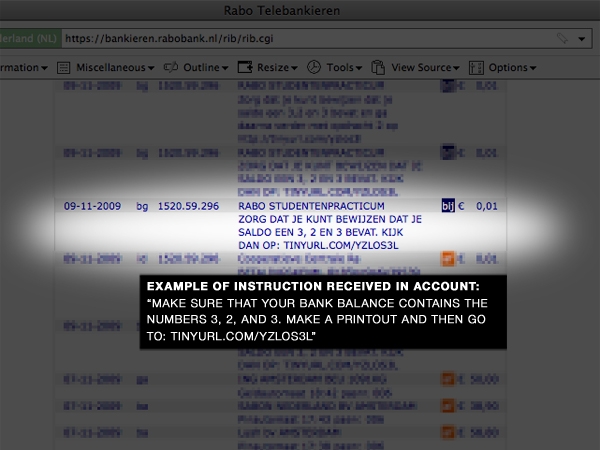Click the View Source clipboard icon
600x450 pixels.
click(378, 67)
